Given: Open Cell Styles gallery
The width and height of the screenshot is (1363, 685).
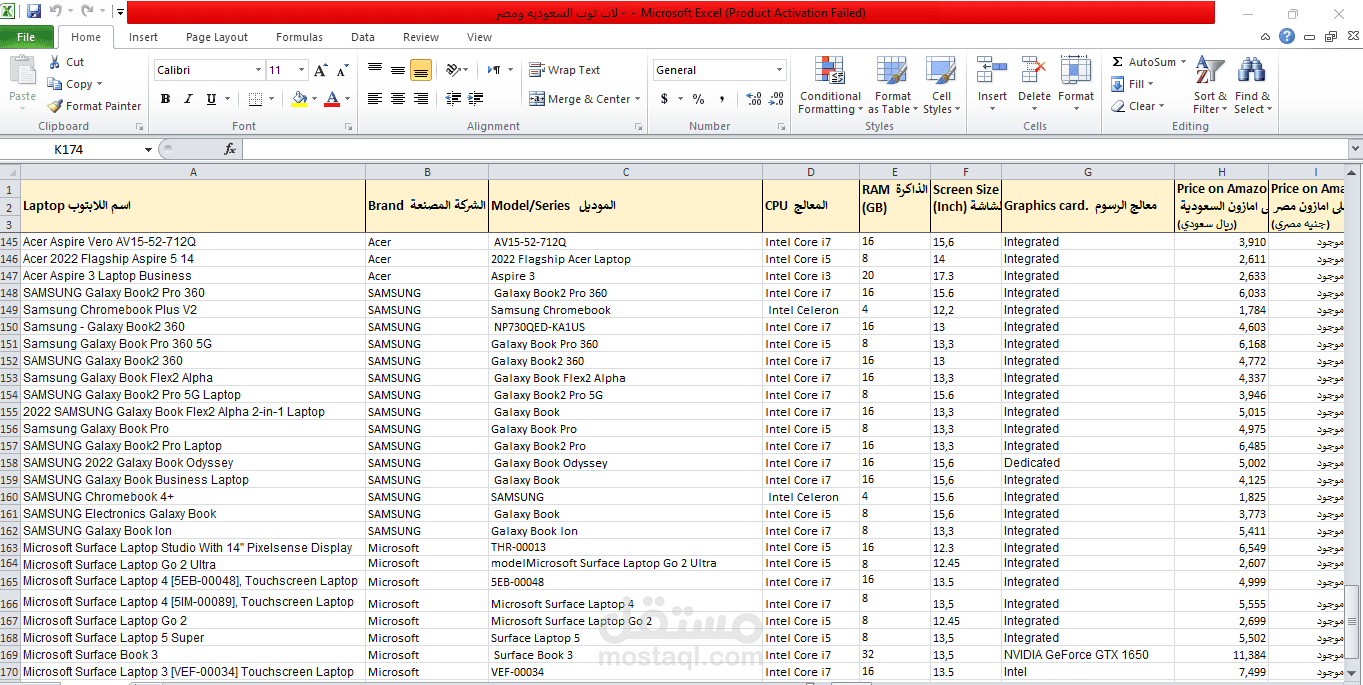Looking at the screenshot, I should (x=940, y=86).
